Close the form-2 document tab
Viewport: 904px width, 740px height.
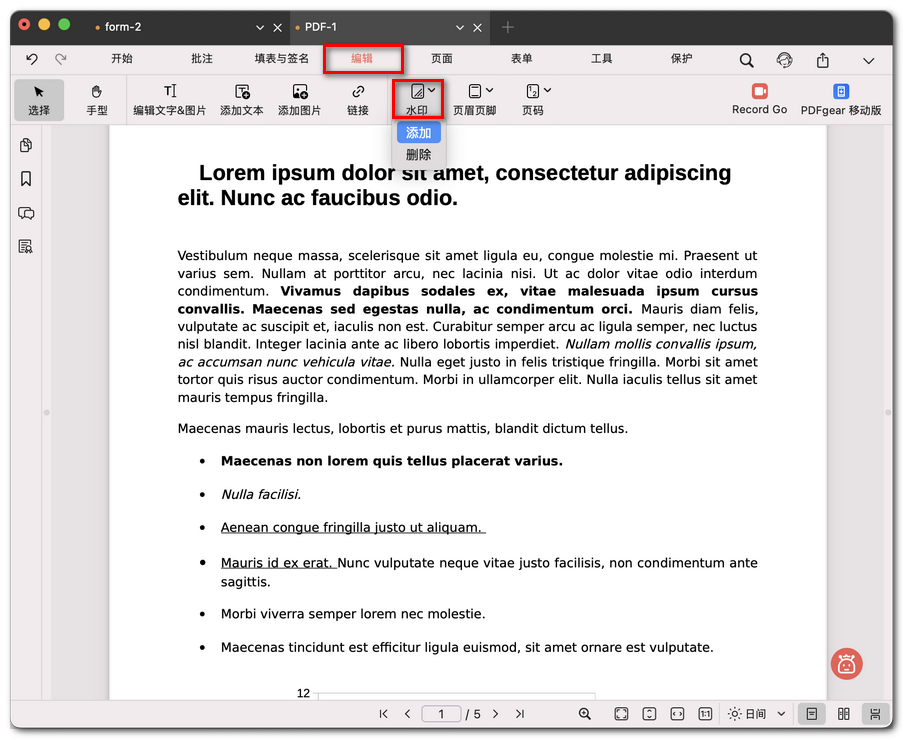[x=278, y=27]
